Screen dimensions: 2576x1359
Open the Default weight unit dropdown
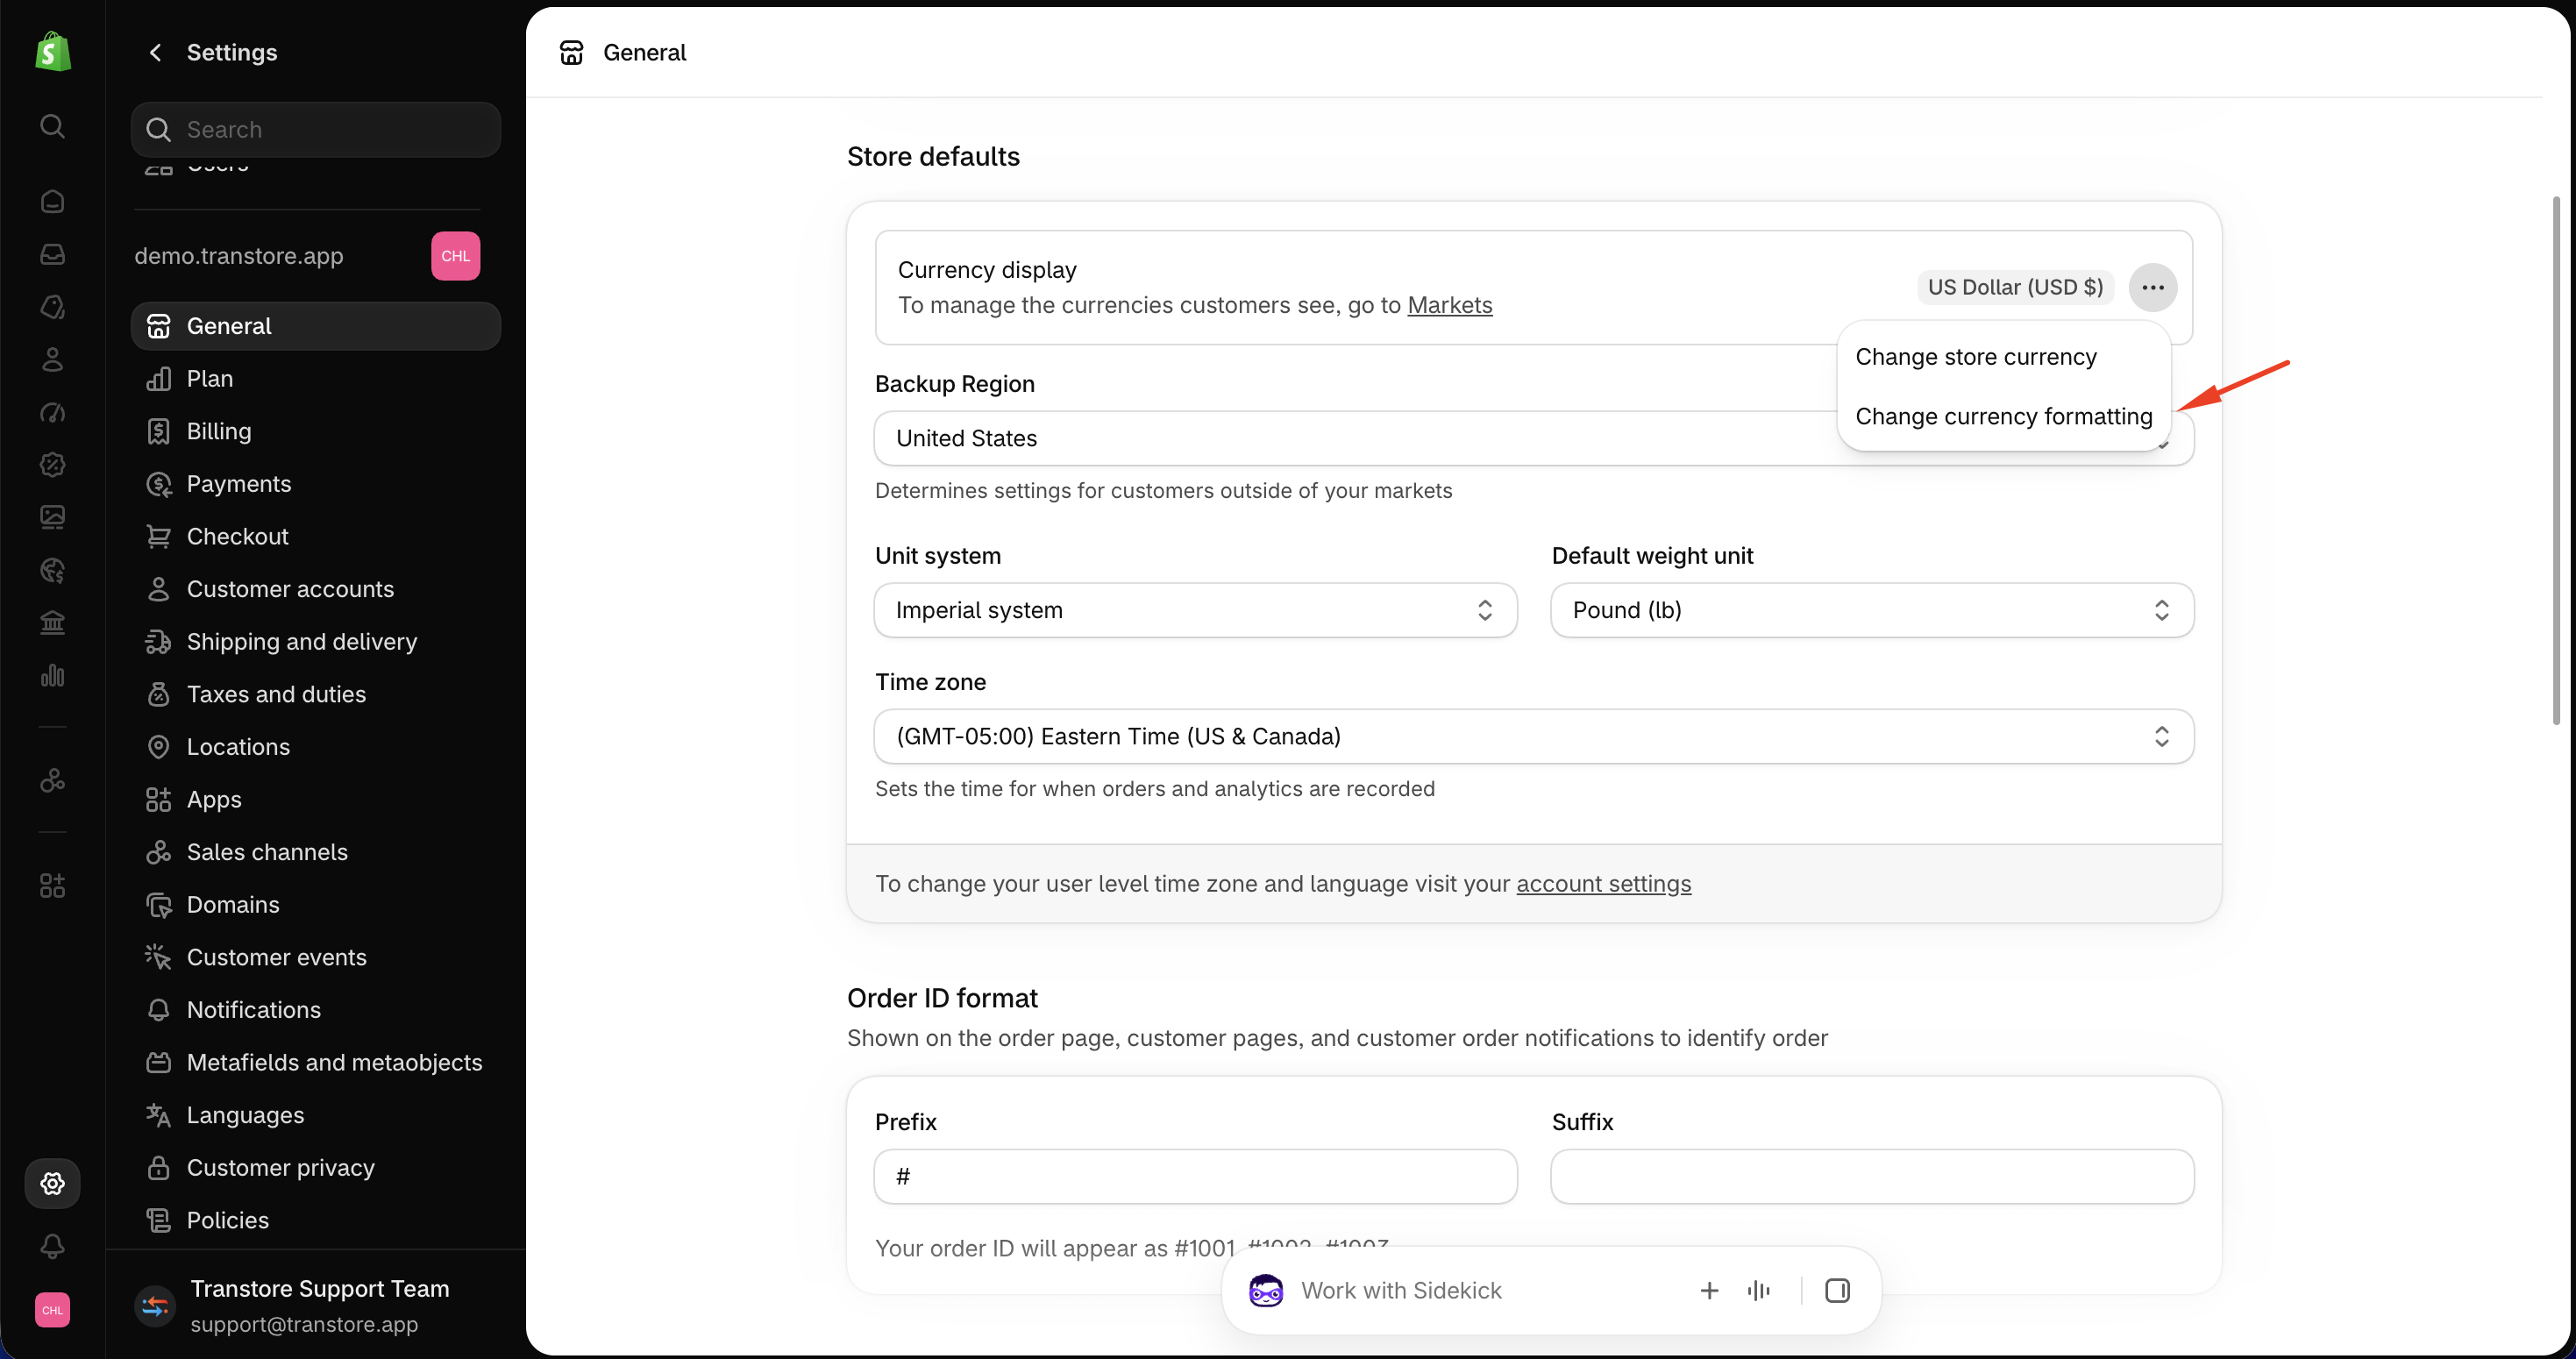[1872, 610]
